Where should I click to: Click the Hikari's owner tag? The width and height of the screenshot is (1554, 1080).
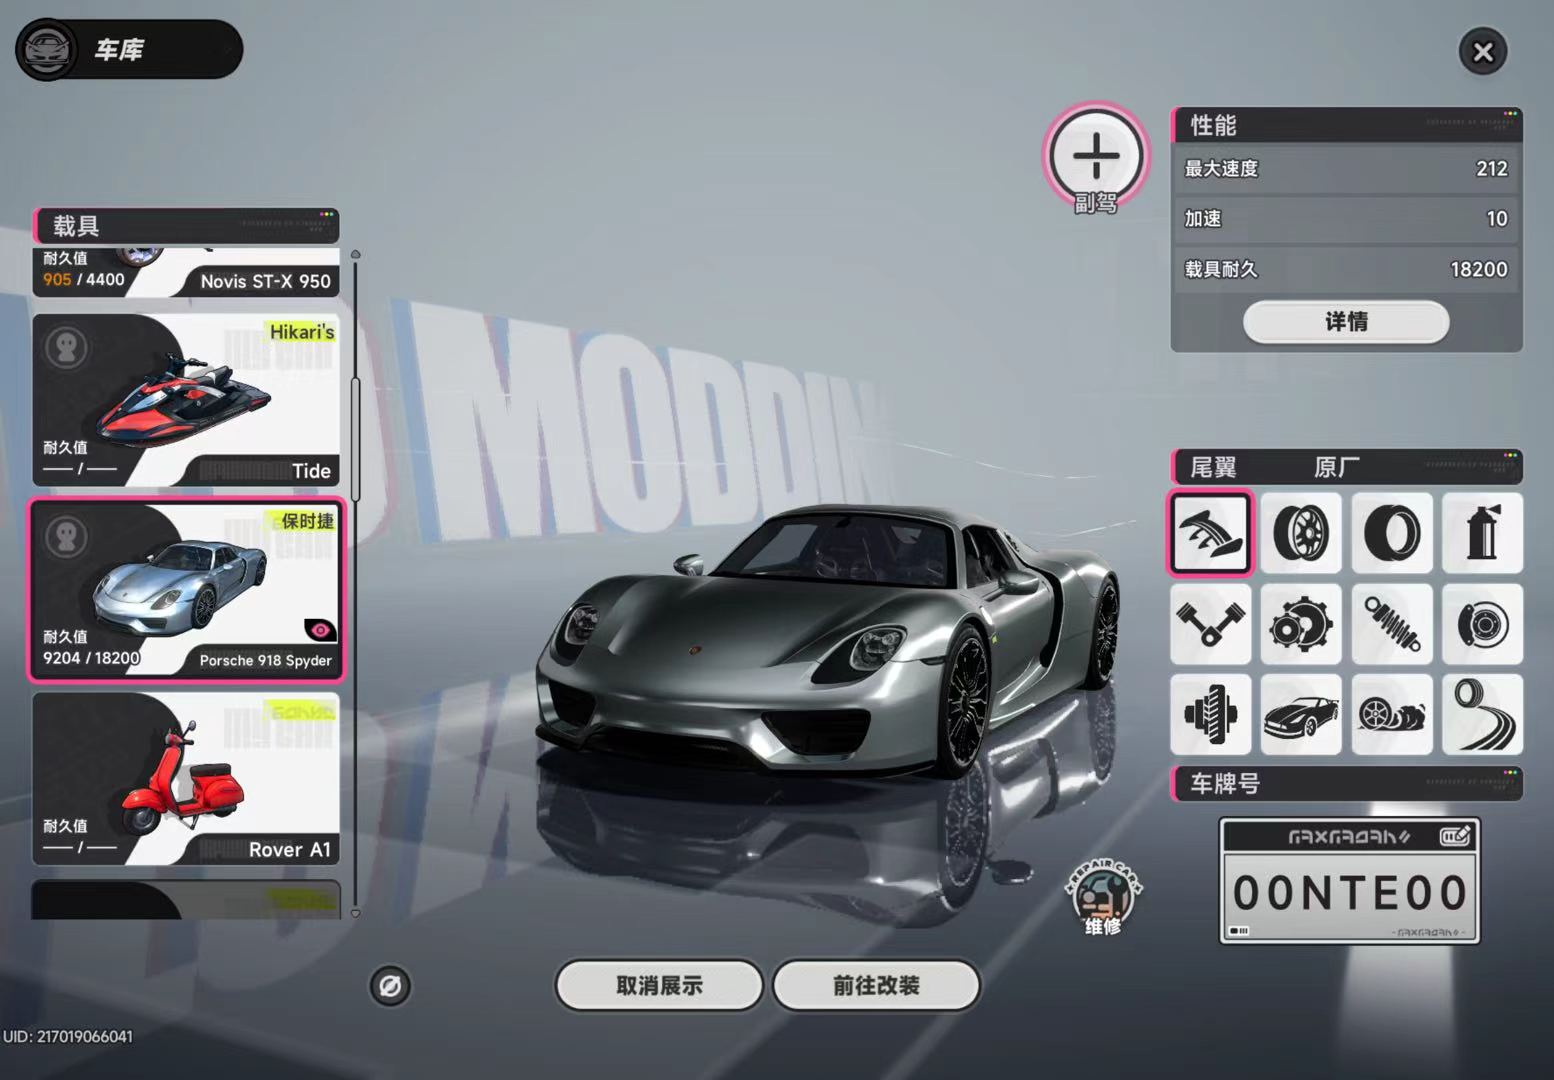pyautogui.click(x=301, y=332)
